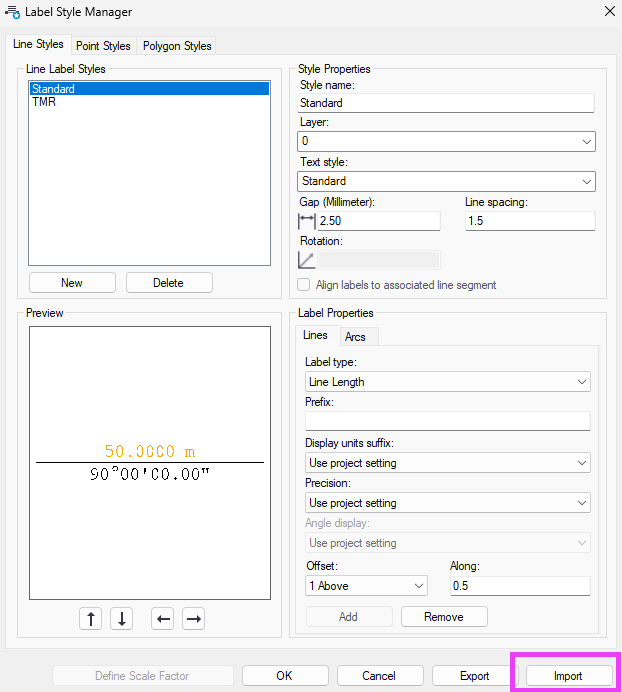Screen dimensions: 622x692
Task: Open the Display units suffix dropdown
Action: [448, 463]
